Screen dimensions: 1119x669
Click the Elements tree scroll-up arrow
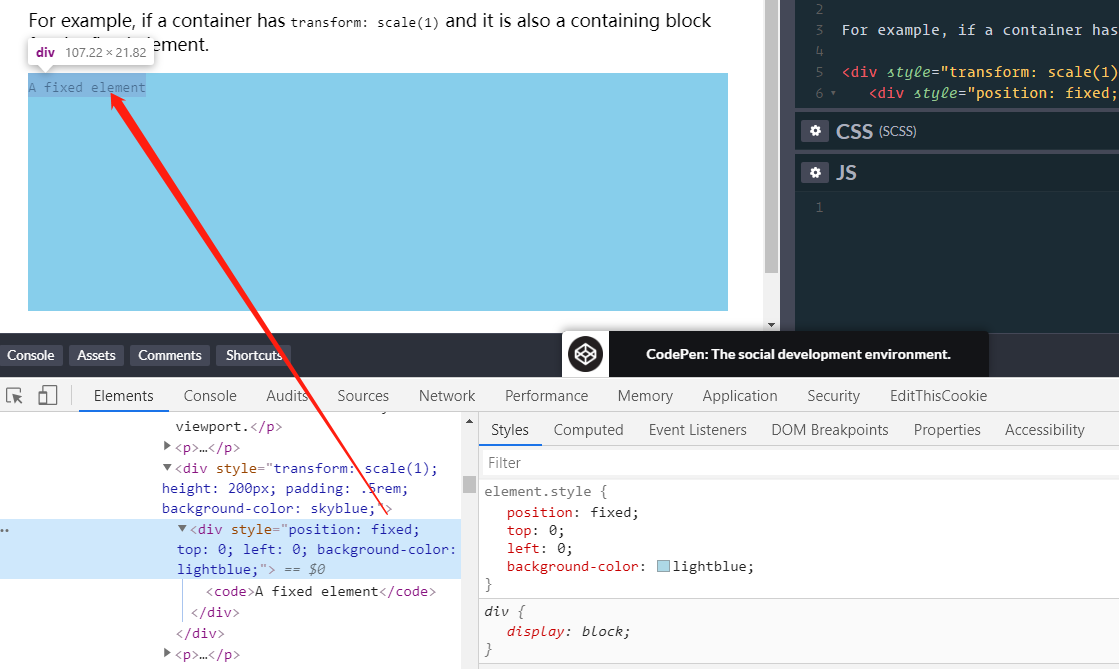469,421
